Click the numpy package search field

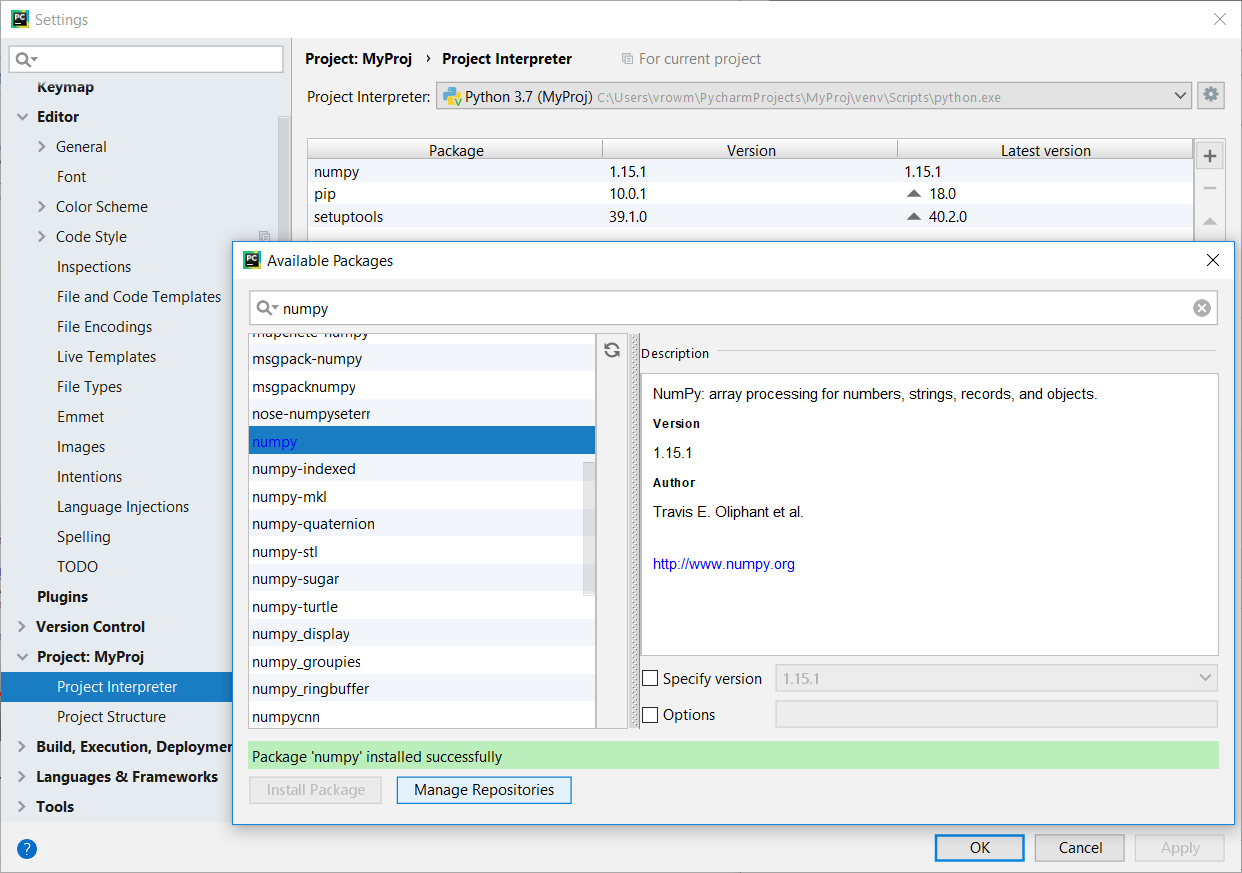[x=734, y=308]
